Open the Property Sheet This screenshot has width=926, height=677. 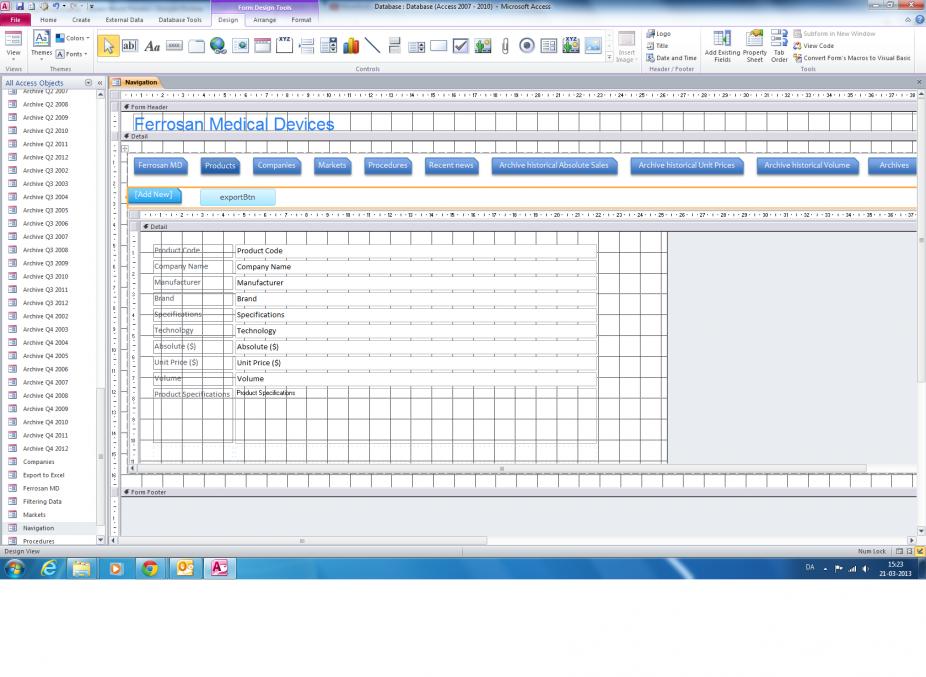point(755,46)
